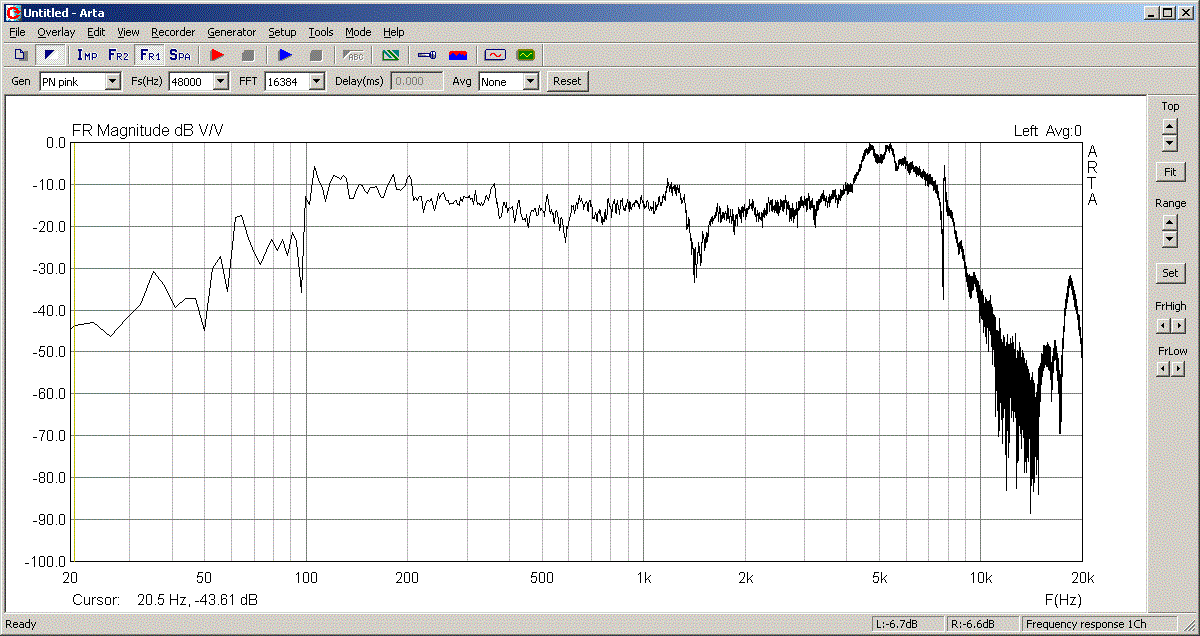Image resolution: width=1200 pixels, height=636 pixels.
Task: Click the 'Frequency response 1Ch' status text
Action: tap(1087, 624)
